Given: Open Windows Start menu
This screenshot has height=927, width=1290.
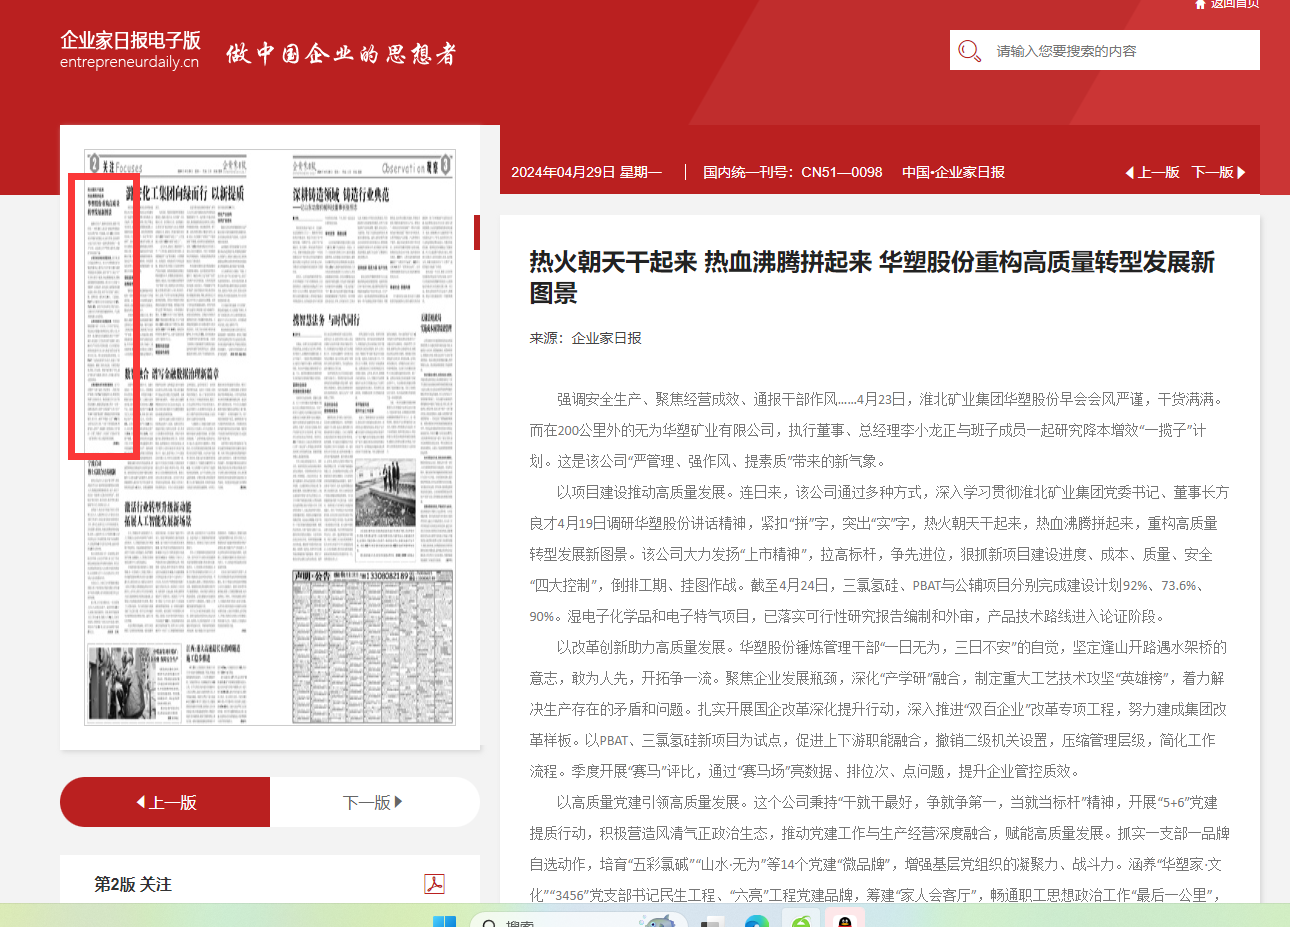Looking at the screenshot, I should click(444, 921).
